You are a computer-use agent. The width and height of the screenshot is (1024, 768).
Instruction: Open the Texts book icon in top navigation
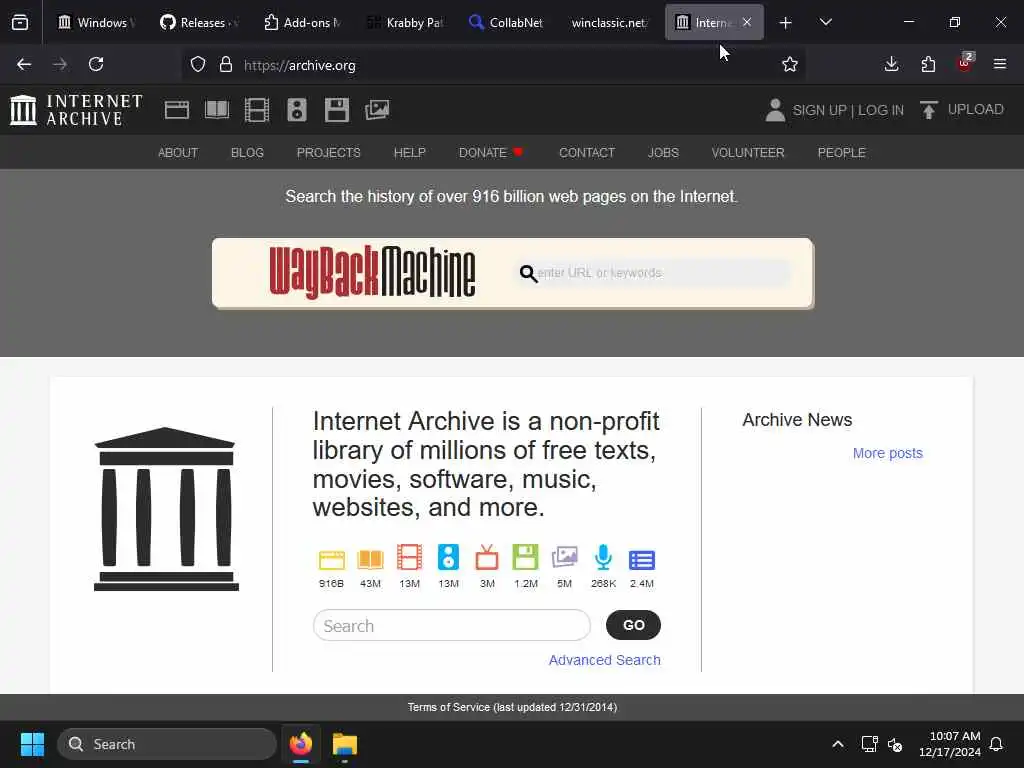(x=217, y=110)
